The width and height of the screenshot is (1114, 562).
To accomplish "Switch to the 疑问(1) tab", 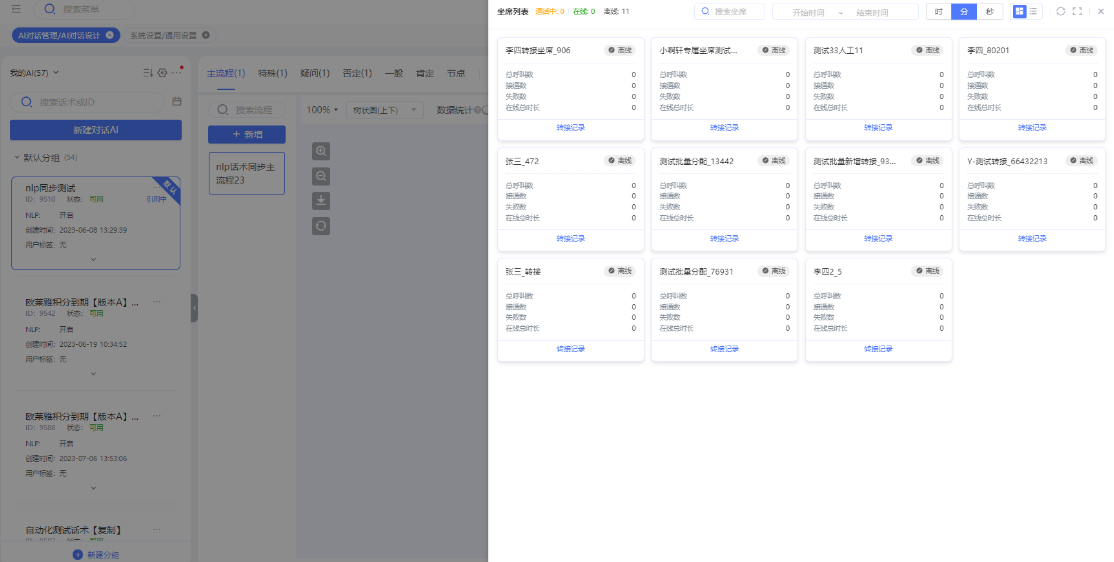I will coord(314,73).
